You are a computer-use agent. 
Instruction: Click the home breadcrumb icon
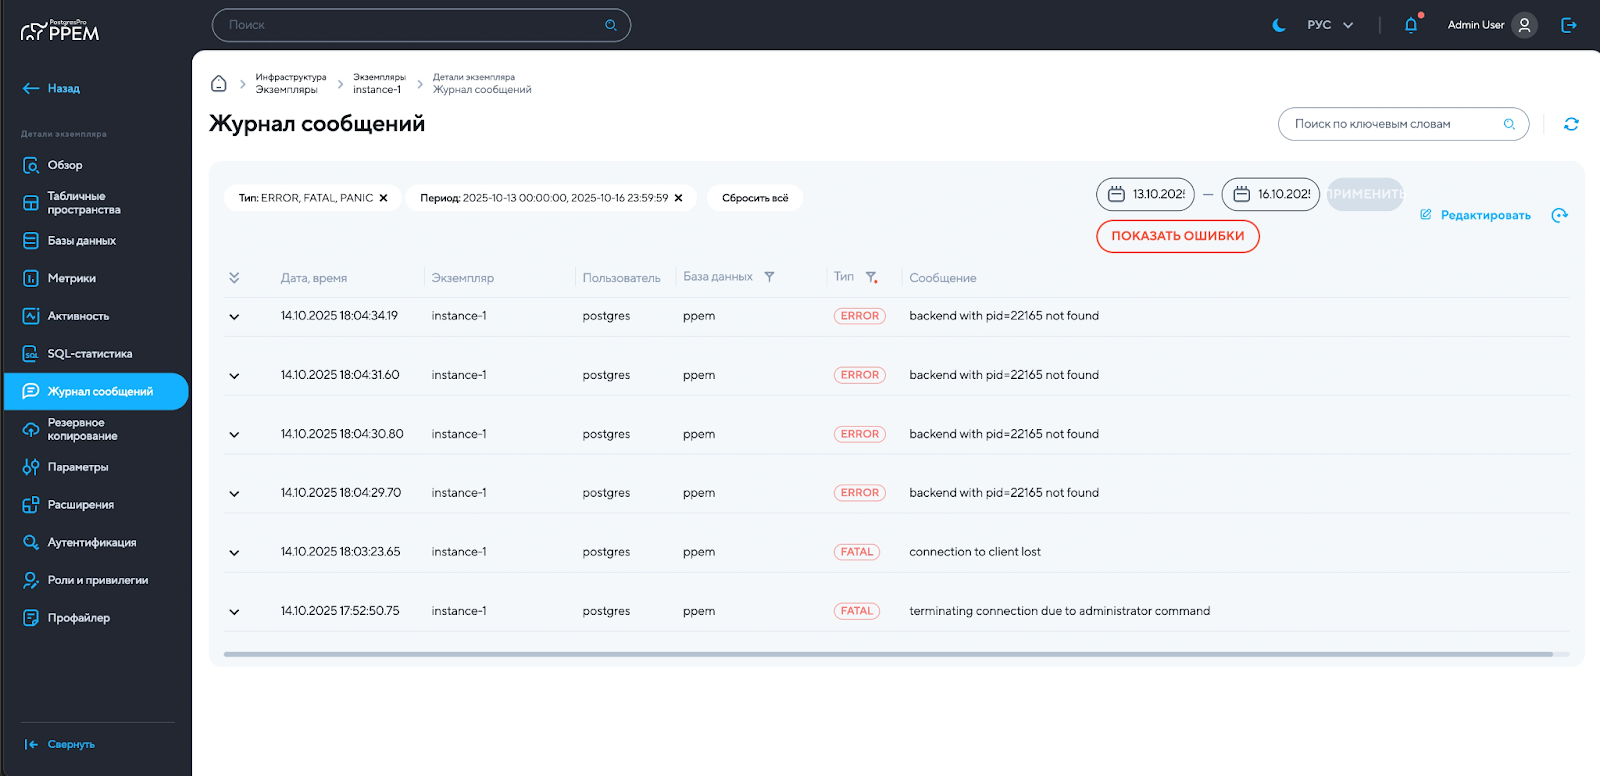(219, 83)
